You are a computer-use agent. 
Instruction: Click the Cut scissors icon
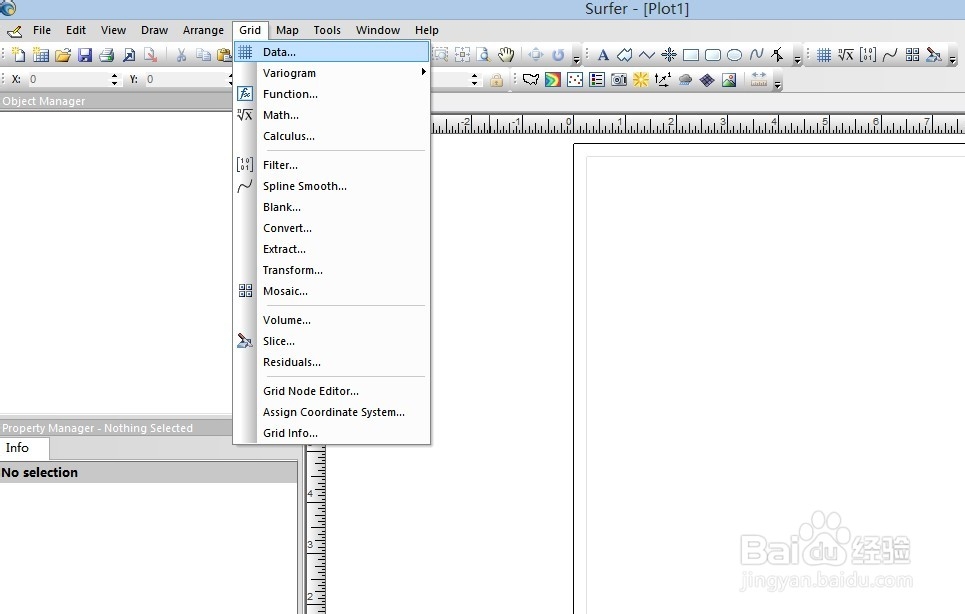(x=181, y=55)
